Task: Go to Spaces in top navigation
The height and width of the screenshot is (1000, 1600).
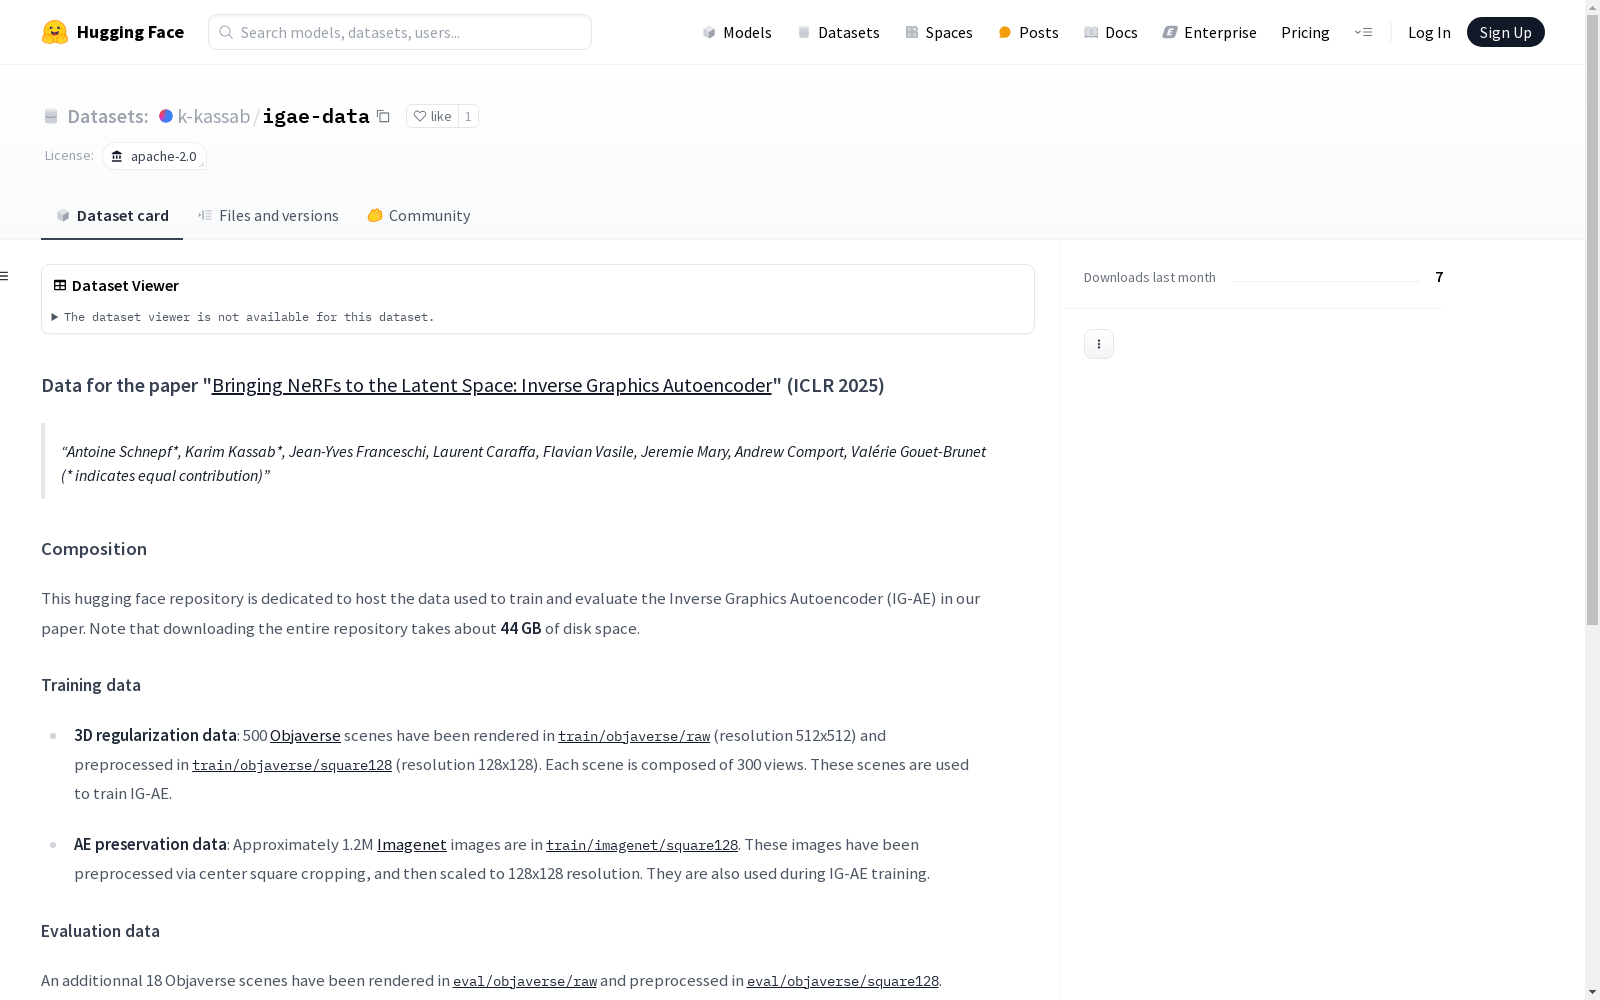Action: pyautogui.click(x=939, y=32)
